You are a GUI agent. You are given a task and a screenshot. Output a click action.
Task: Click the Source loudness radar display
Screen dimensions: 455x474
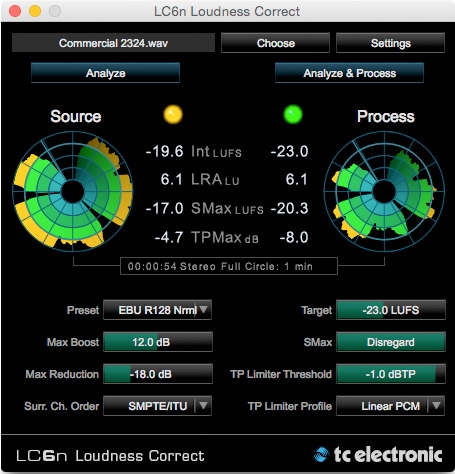click(x=73, y=191)
